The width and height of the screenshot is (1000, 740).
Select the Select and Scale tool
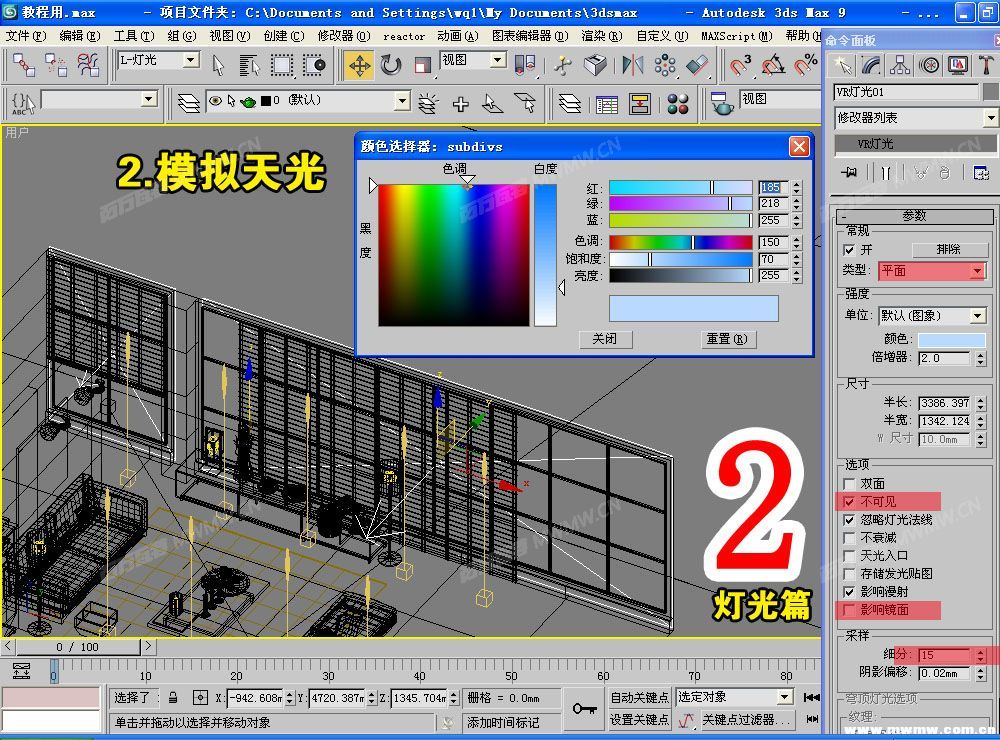pos(422,64)
